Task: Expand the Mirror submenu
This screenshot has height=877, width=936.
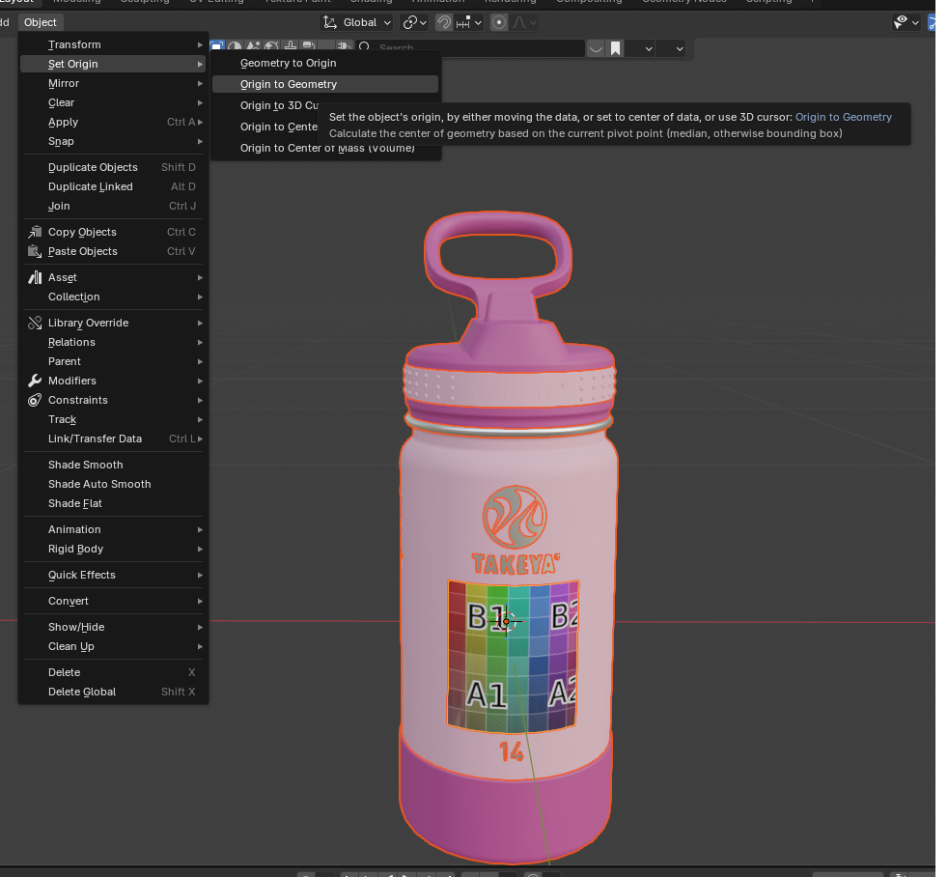Action: pos(113,84)
